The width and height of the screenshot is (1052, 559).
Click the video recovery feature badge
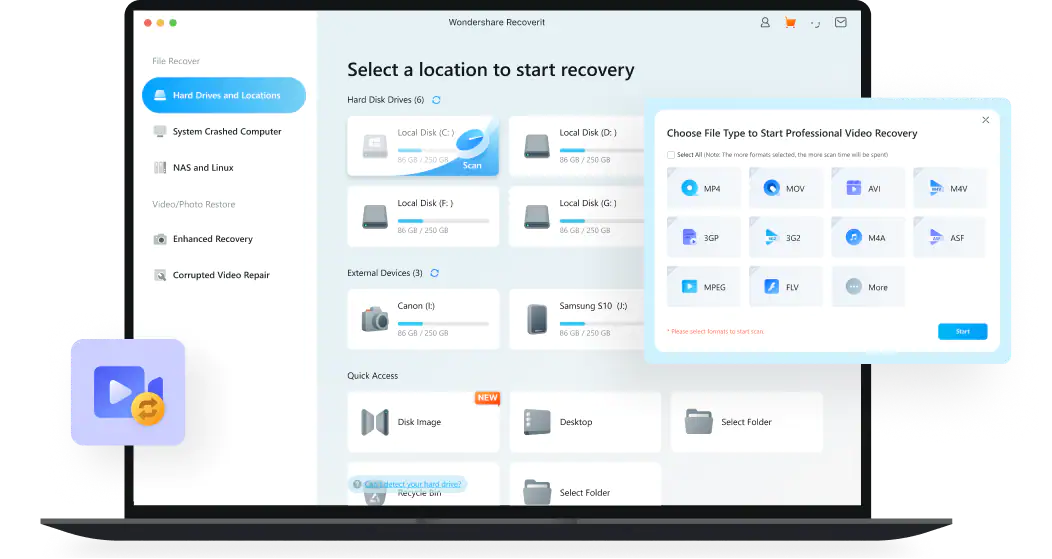(128, 392)
